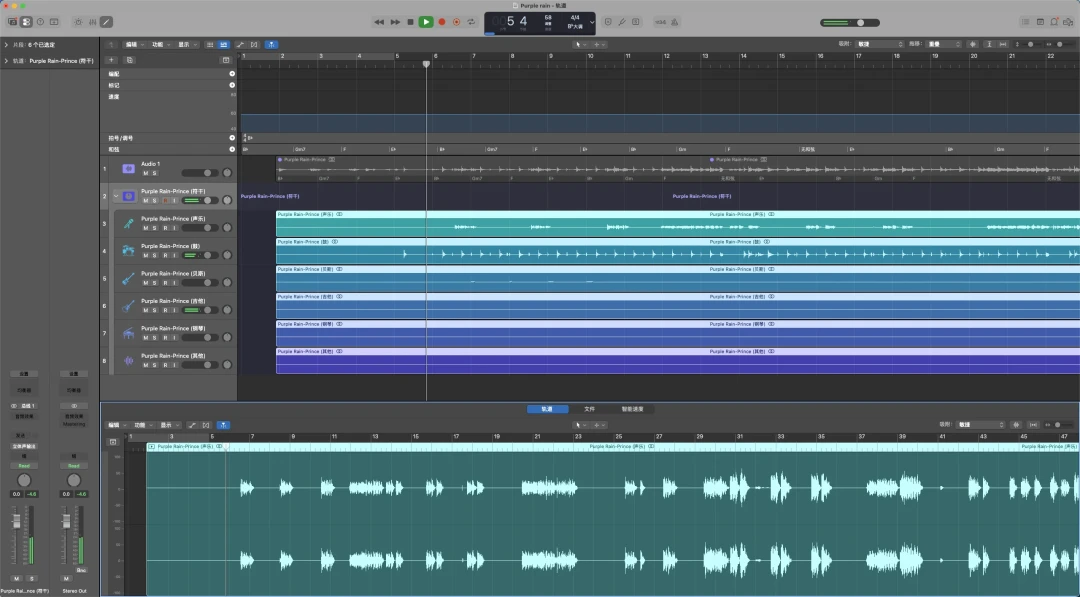Mute the vocals track 3
Image resolution: width=1080 pixels, height=597 pixels.
[145, 228]
